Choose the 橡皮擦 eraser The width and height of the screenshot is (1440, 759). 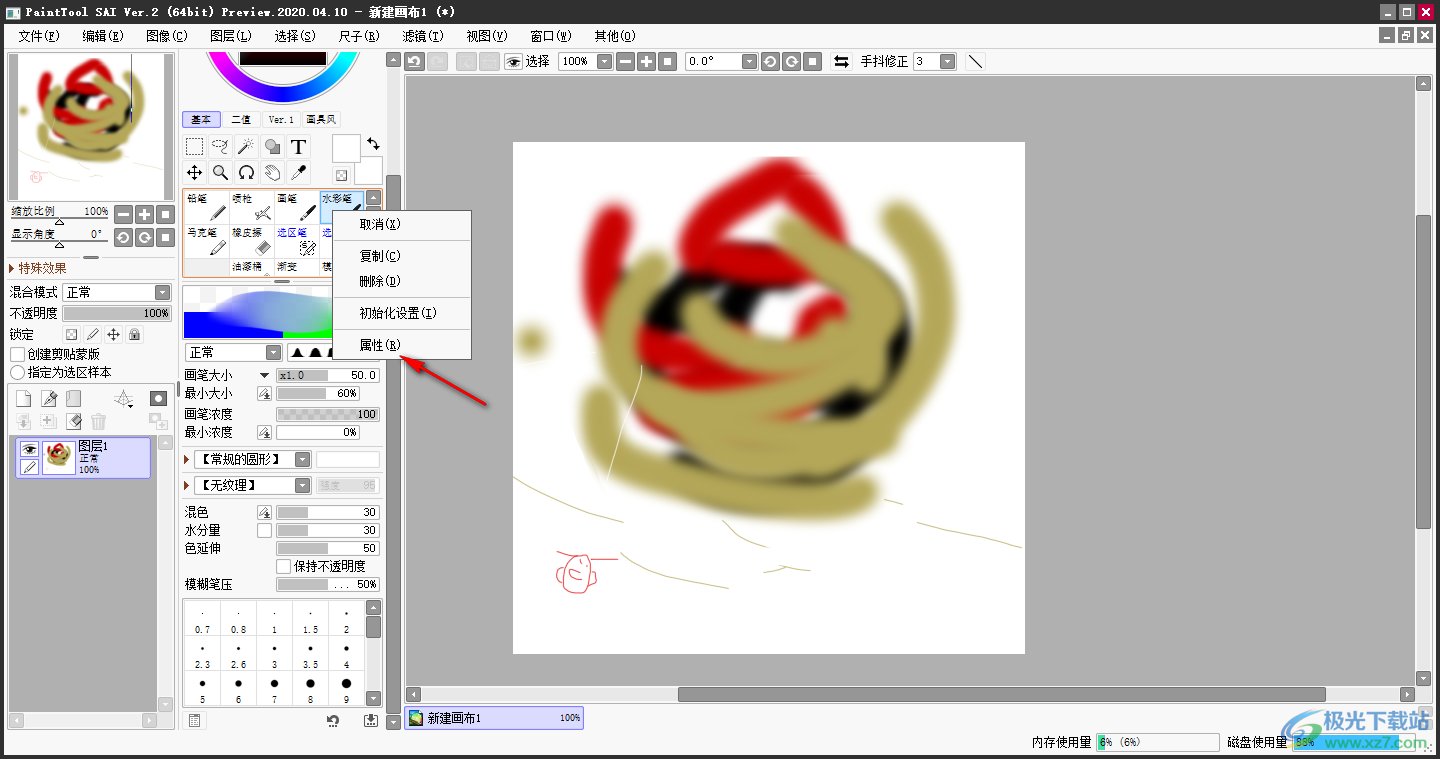252,241
